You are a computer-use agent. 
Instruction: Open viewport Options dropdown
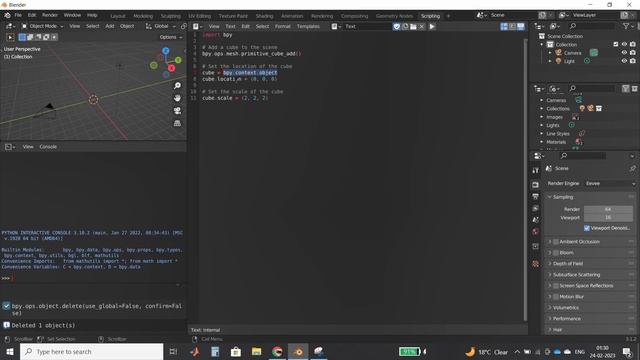click(171, 37)
